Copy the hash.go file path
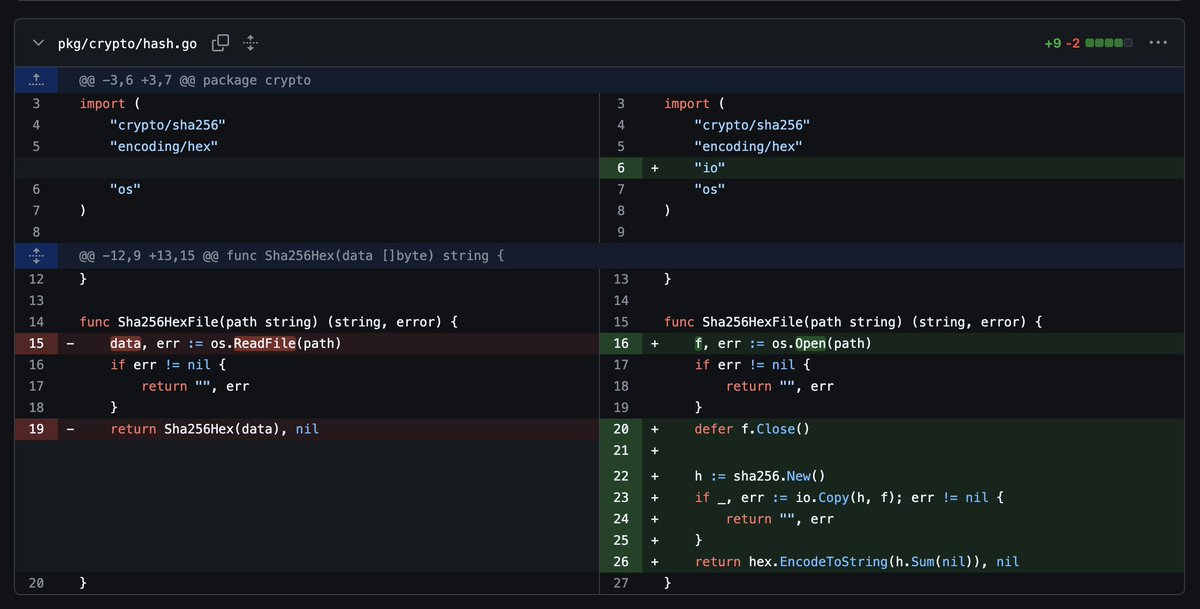Viewport: 1200px width, 609px height. tap(221, 43)
